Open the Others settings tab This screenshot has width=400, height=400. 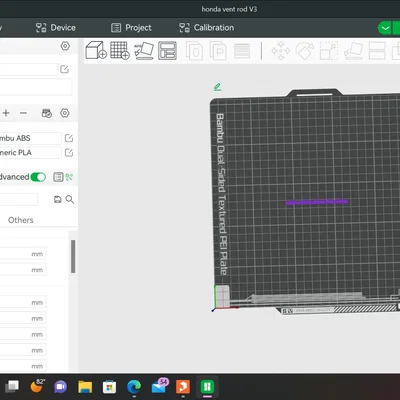coord(21,220)
